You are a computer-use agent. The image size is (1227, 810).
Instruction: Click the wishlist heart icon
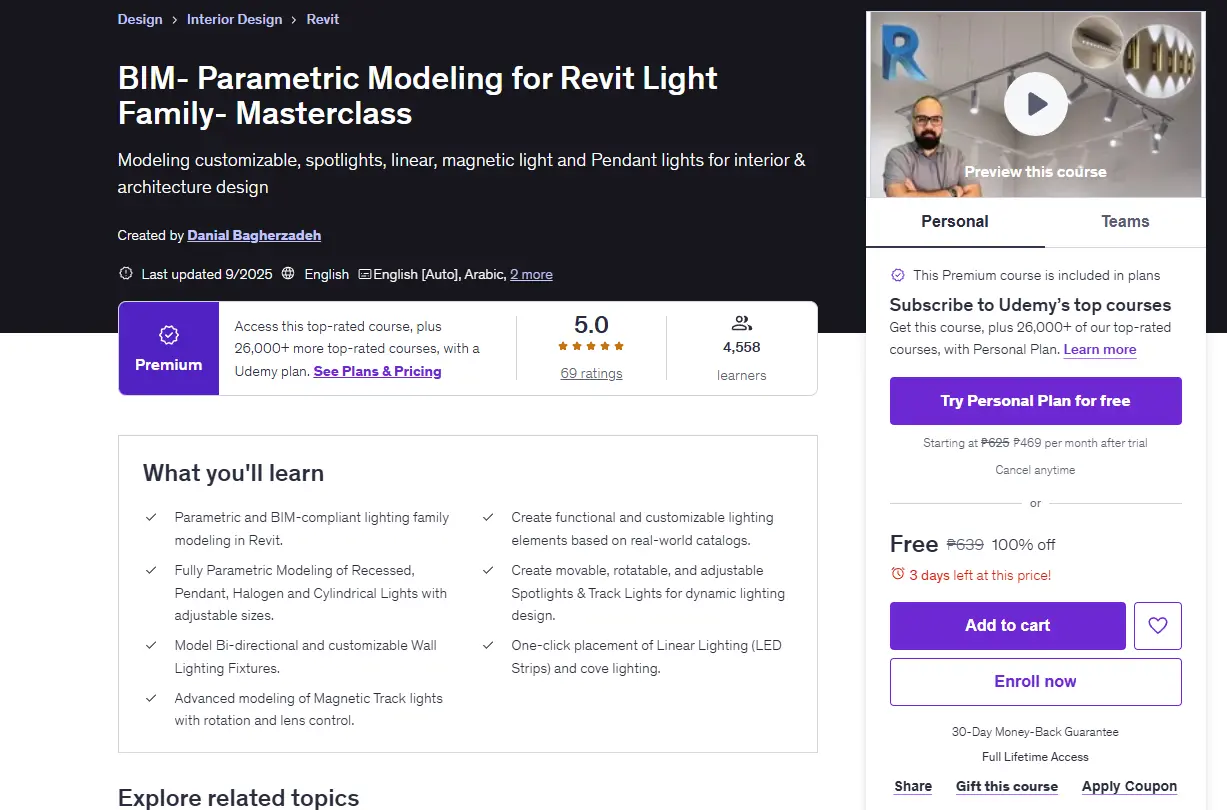[x=1158, y=626]
